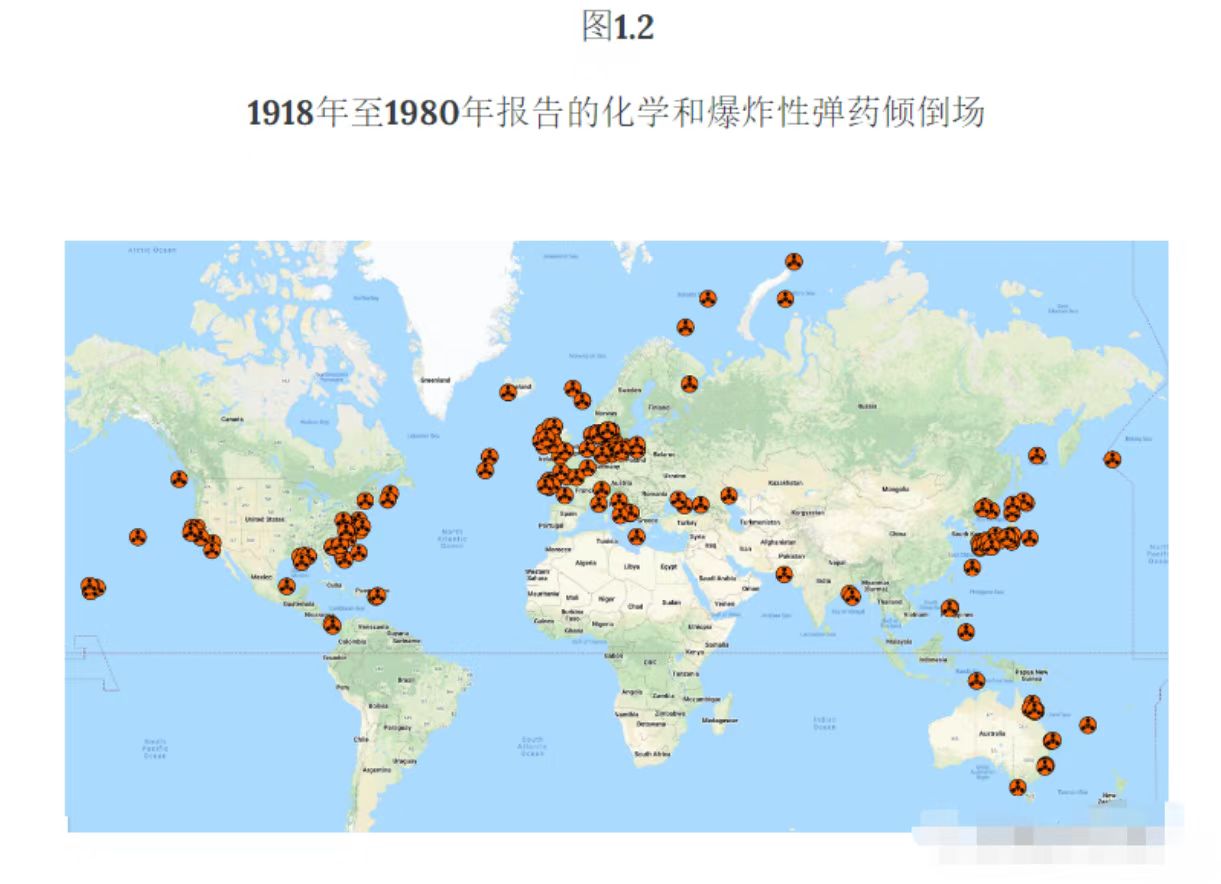
Task: Click the Bay of Bengal marker east of India
Action: click(x=850, y=595)
